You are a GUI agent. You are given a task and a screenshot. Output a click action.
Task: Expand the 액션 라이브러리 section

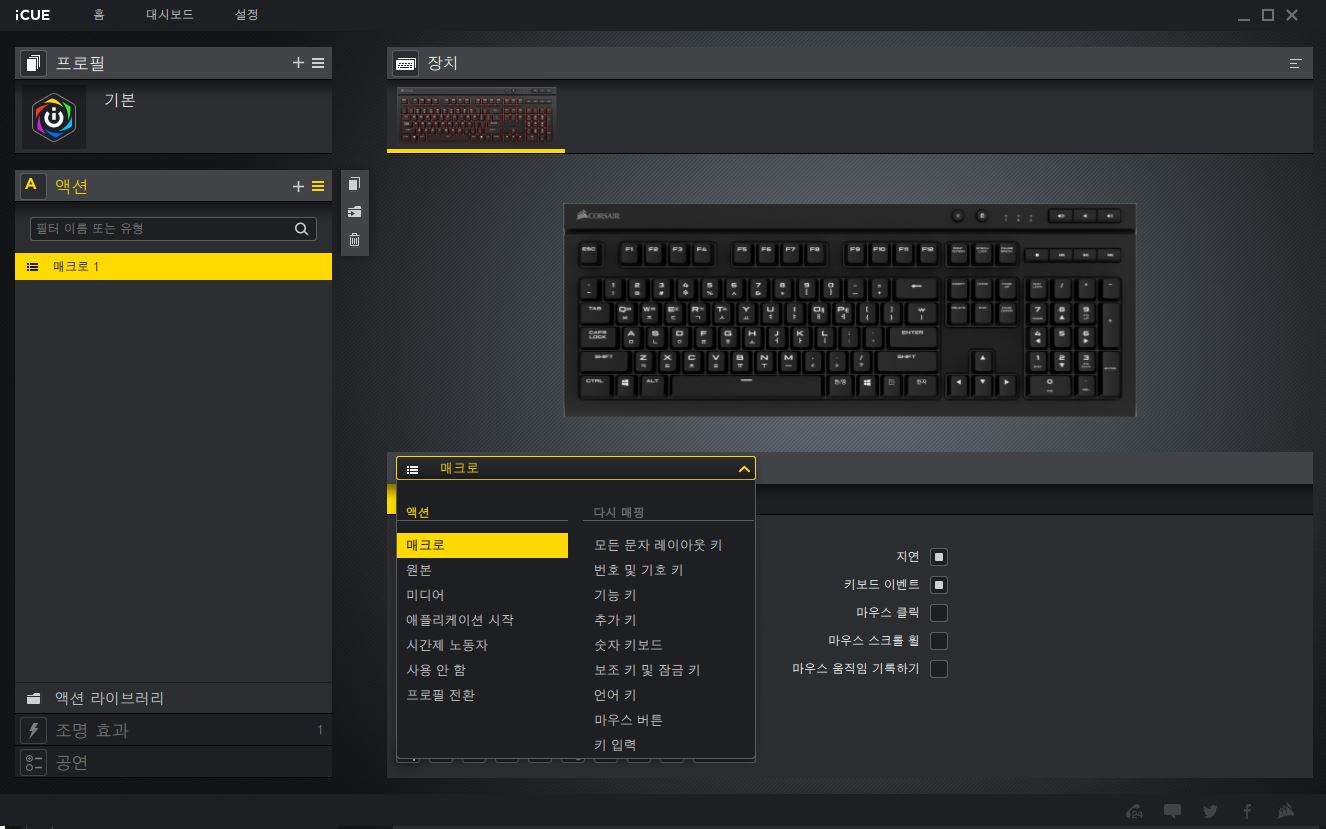(x=174, y=698)
